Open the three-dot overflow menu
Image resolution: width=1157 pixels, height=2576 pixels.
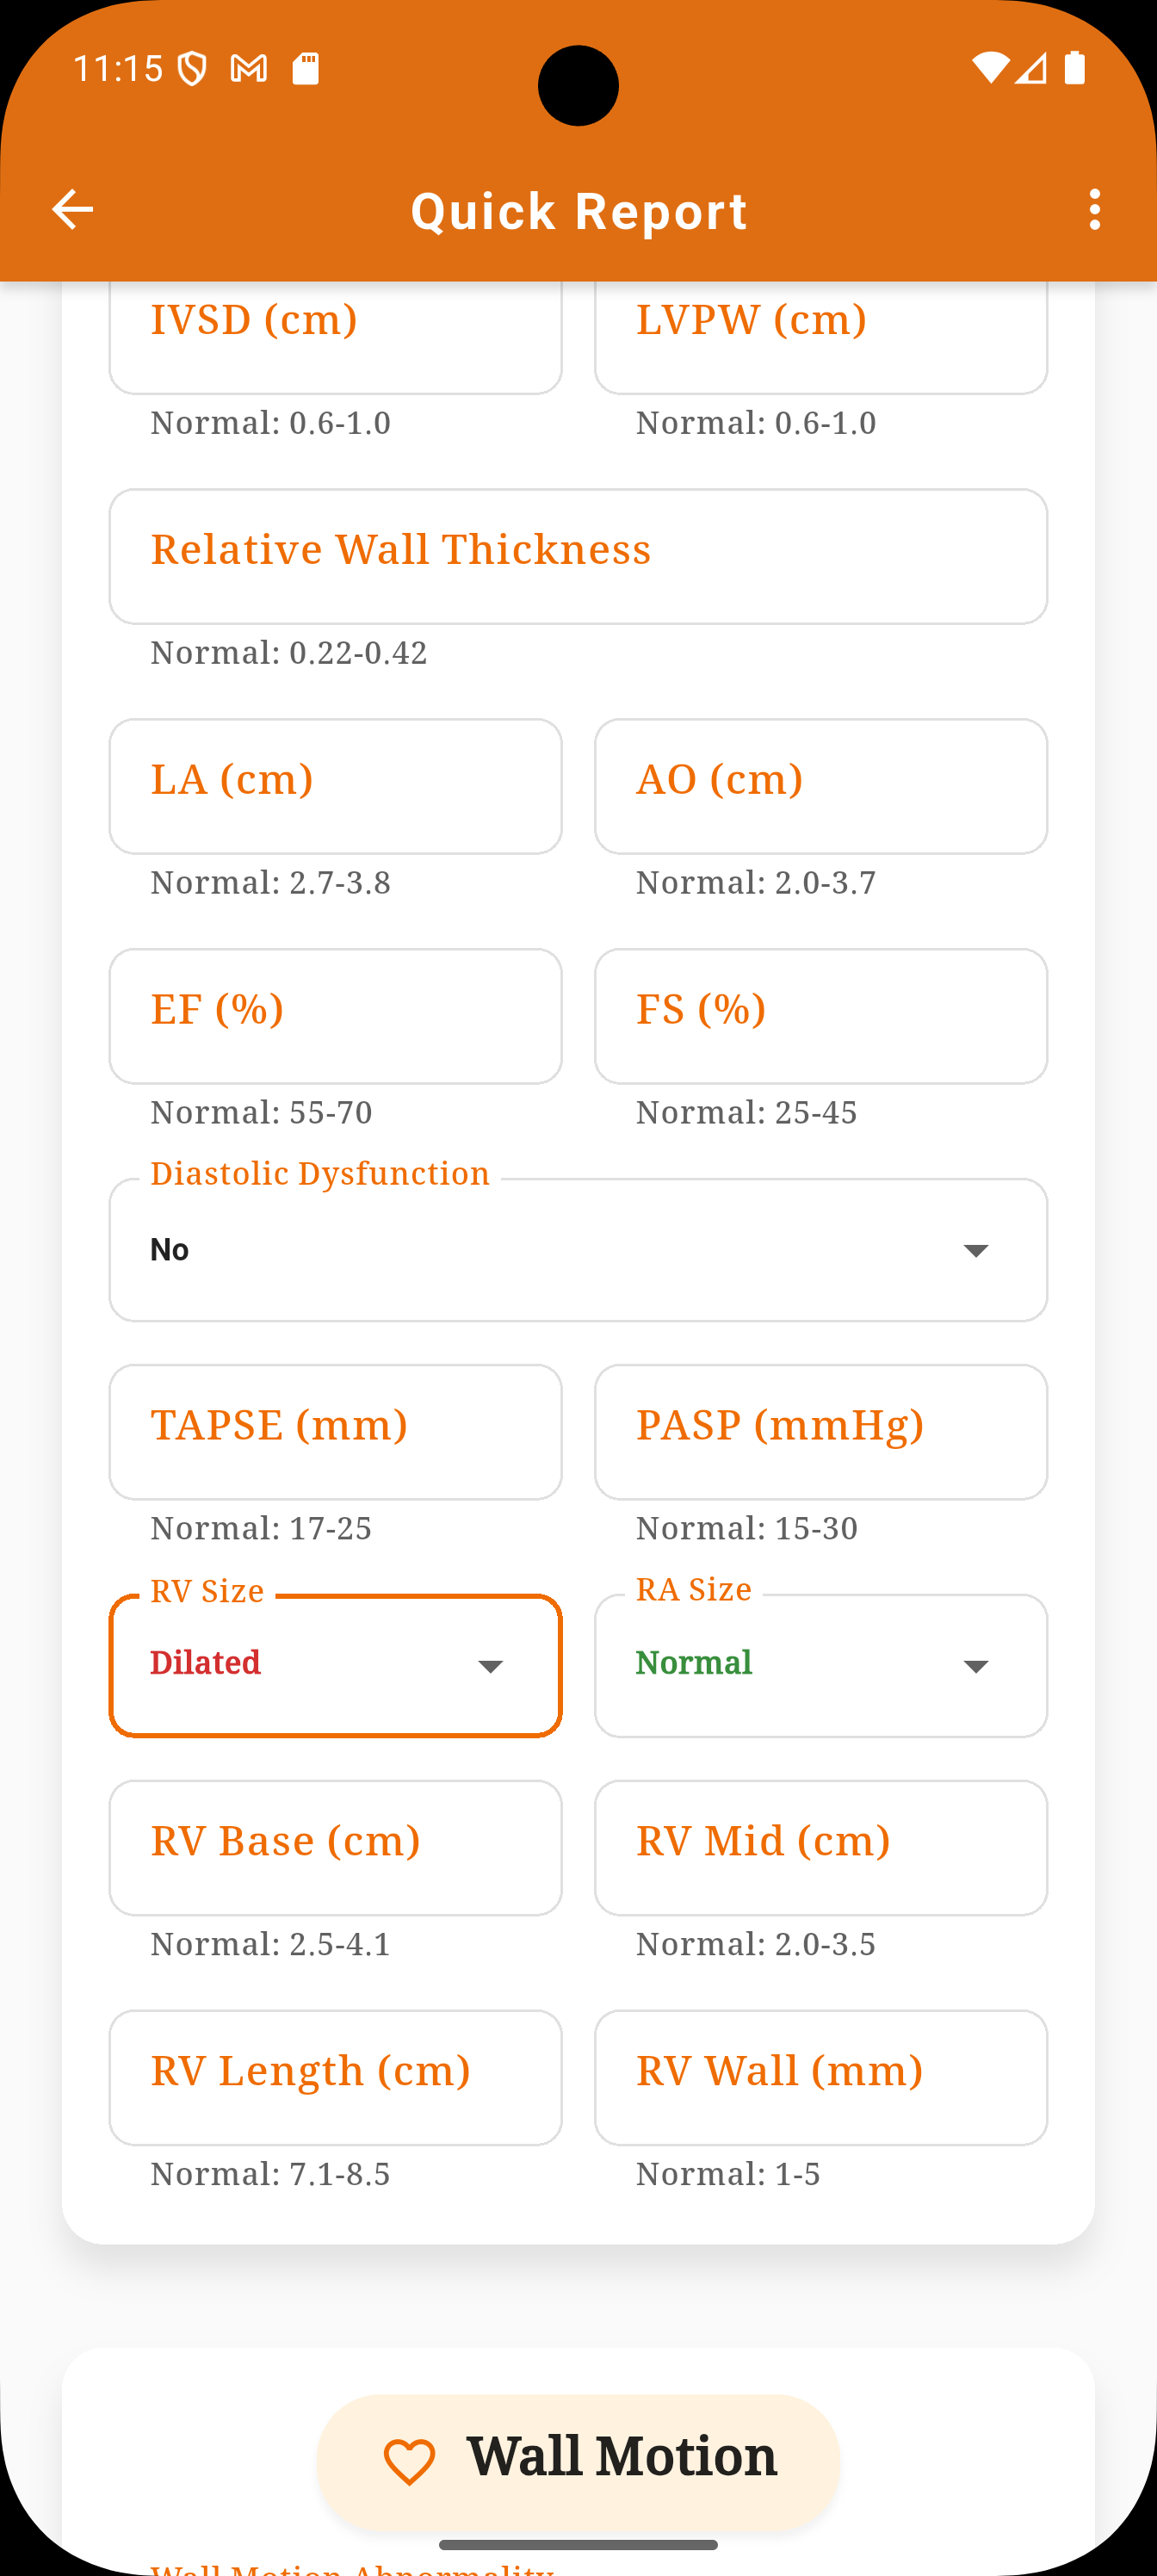point(1095,210)
